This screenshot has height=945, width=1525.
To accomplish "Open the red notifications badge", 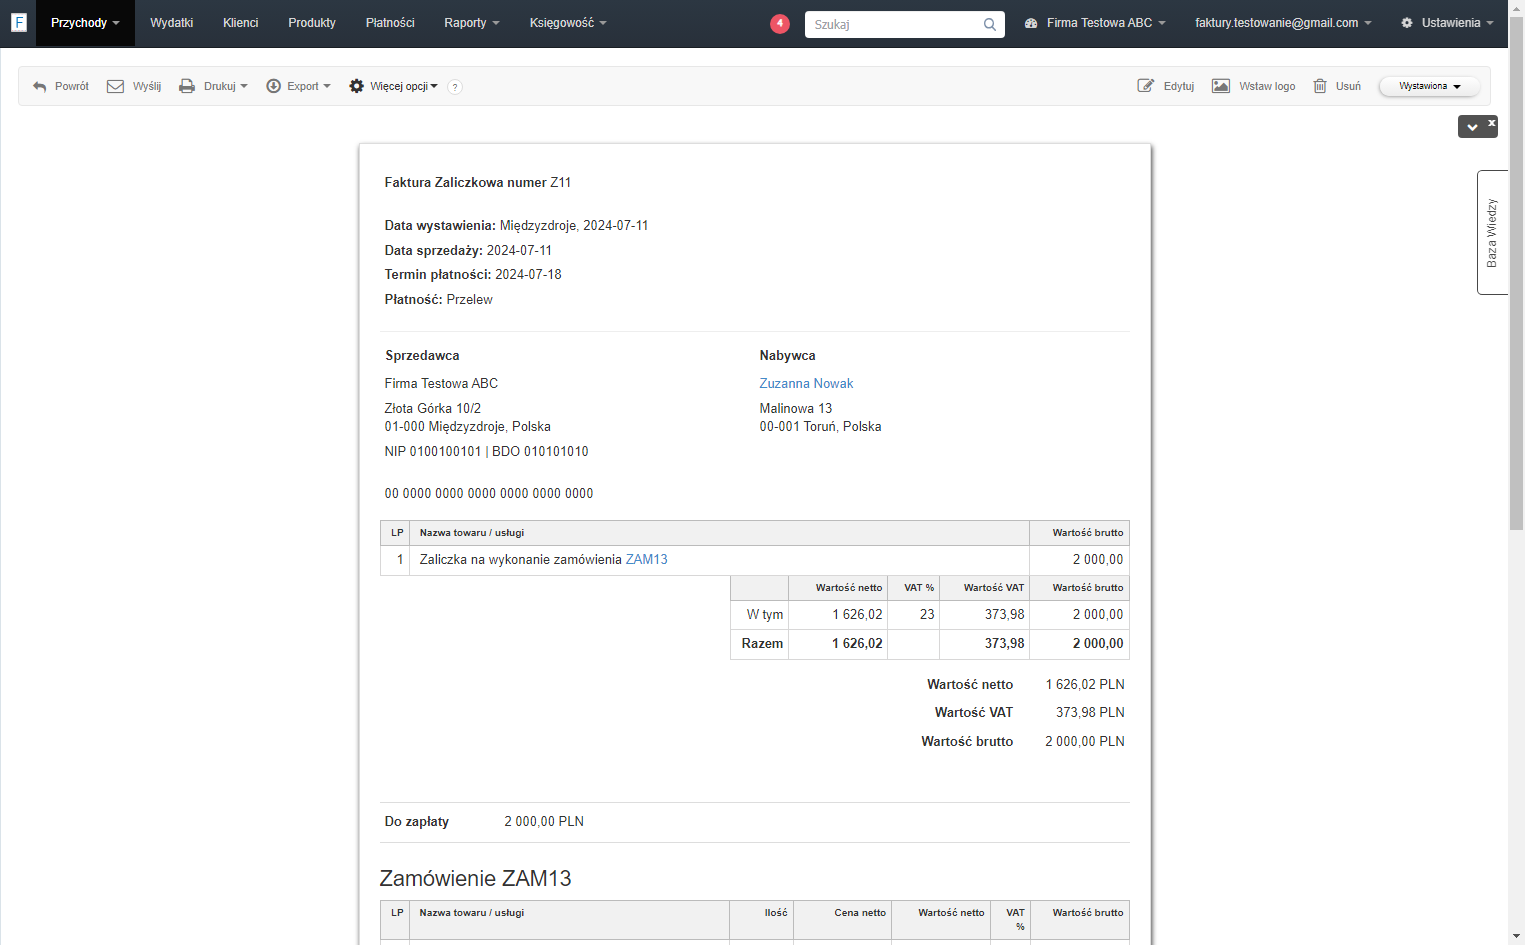I will point(780,23).
